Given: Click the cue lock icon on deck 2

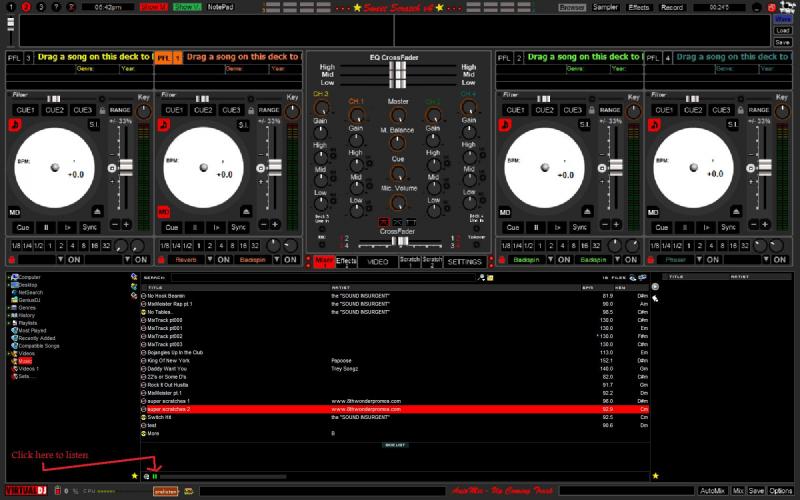Looking at the screenshot, I should [x=592, y=110].
